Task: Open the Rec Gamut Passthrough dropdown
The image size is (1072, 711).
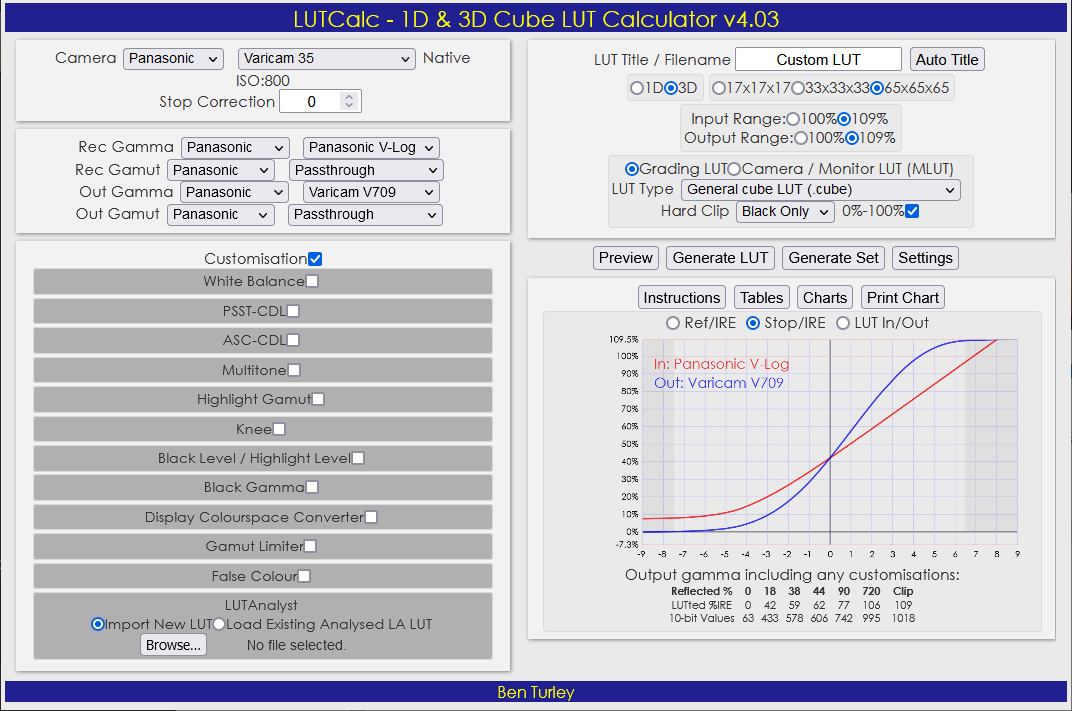Action: tap(366, 170)
